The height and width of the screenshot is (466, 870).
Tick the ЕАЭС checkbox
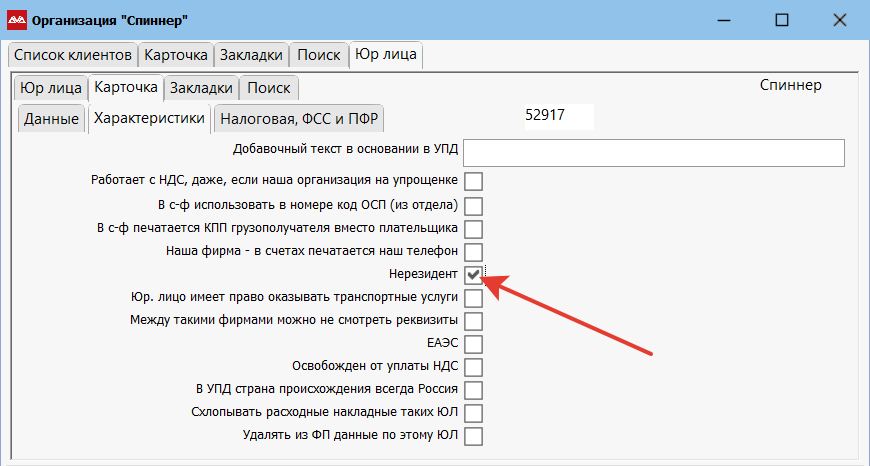tap(473, 344)
